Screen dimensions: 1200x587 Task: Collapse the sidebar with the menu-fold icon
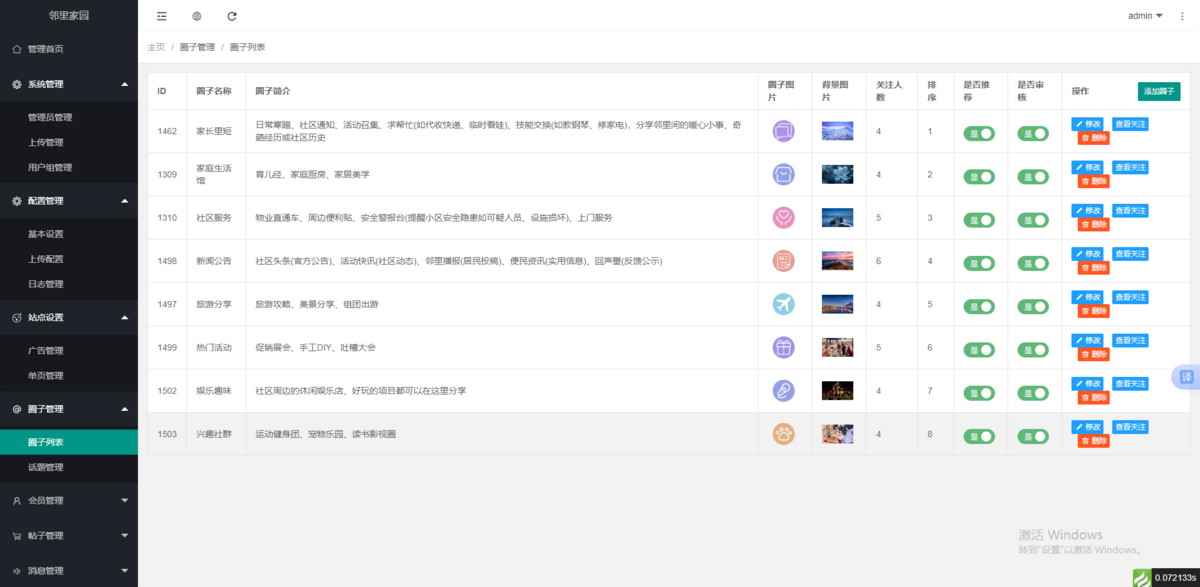[162, 16]
